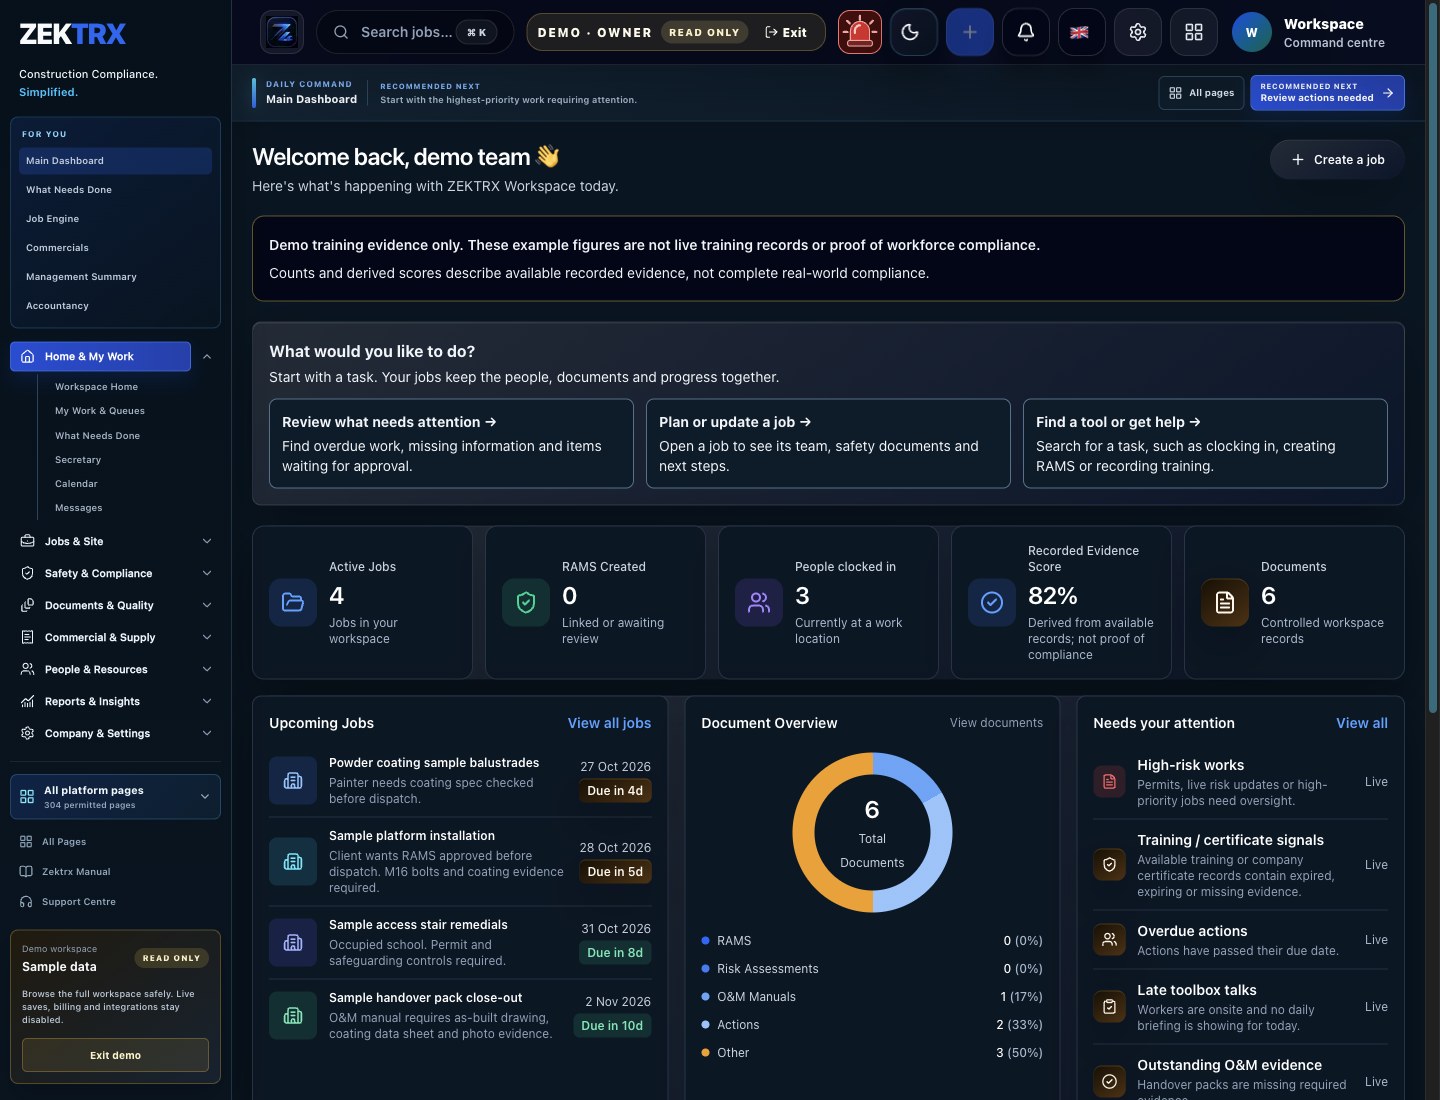Open My Work & Queues sub-item
Viewport: 1440px width, 1100px height.
100,410
